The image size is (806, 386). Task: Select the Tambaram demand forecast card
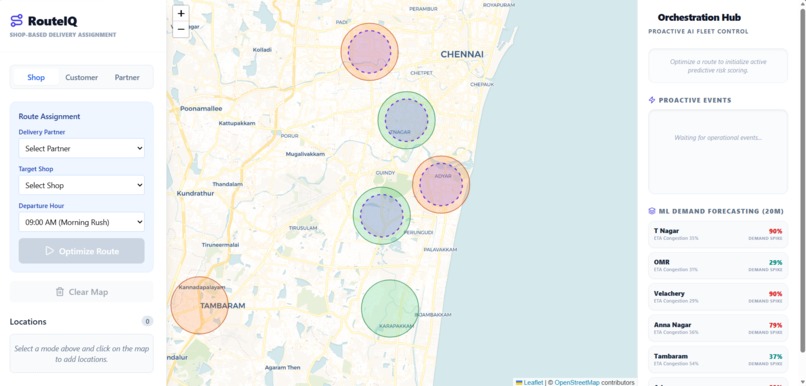[x=718, y=360]
